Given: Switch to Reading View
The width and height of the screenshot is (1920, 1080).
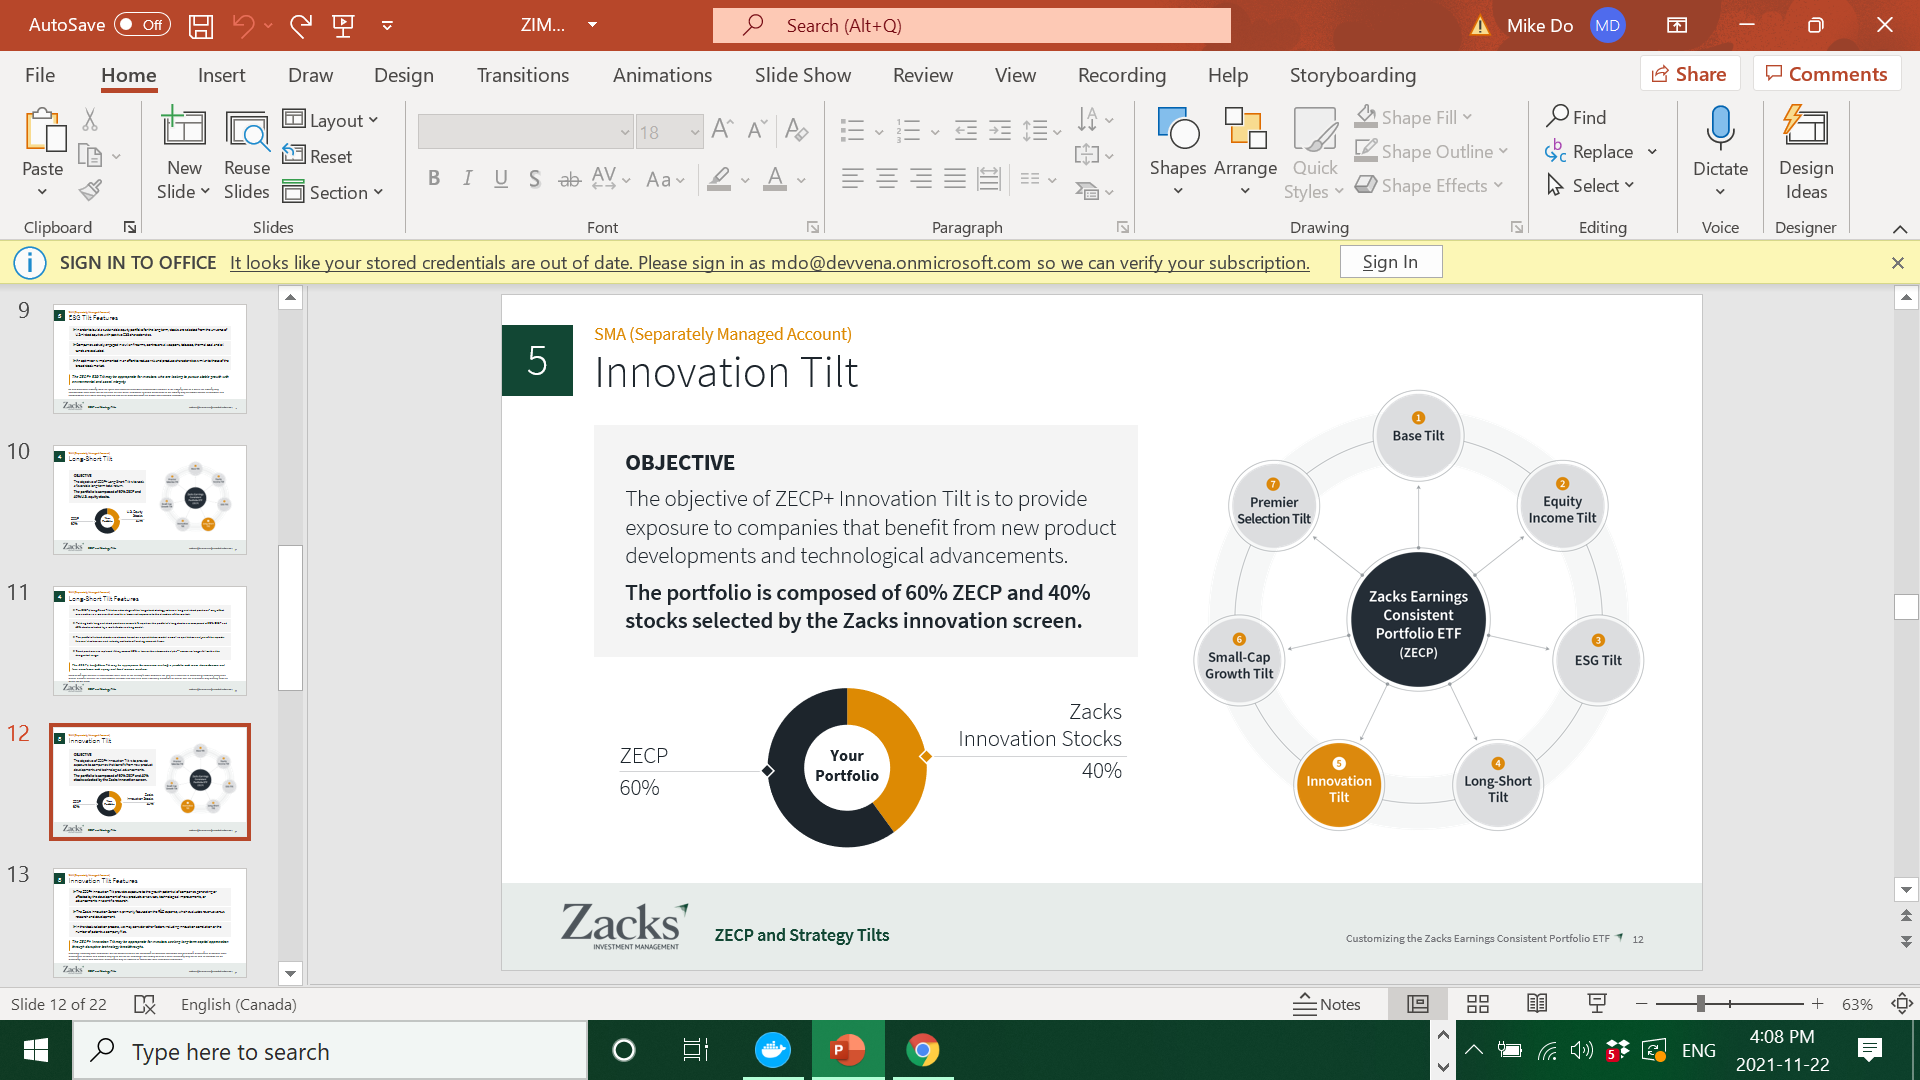Looking at the screenshot, I should [x=1537, y=1004].
